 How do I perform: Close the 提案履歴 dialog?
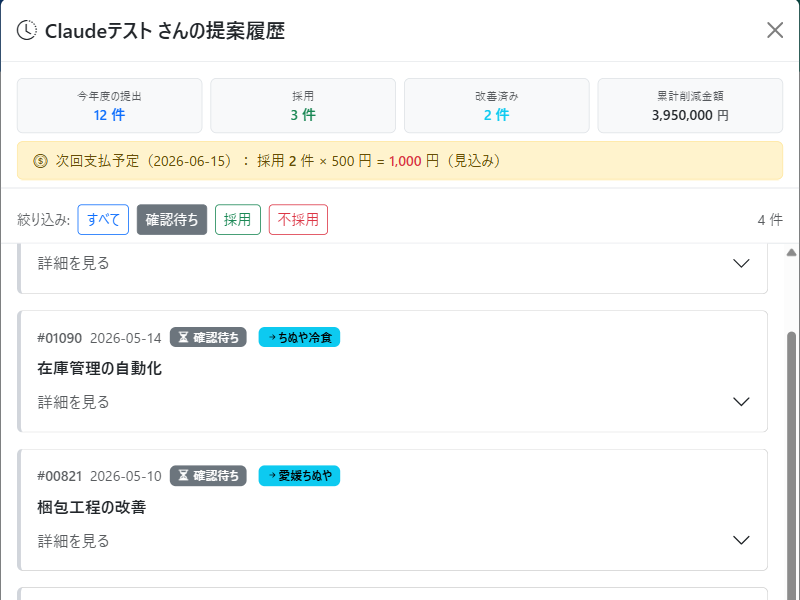[x=774, y=31]
